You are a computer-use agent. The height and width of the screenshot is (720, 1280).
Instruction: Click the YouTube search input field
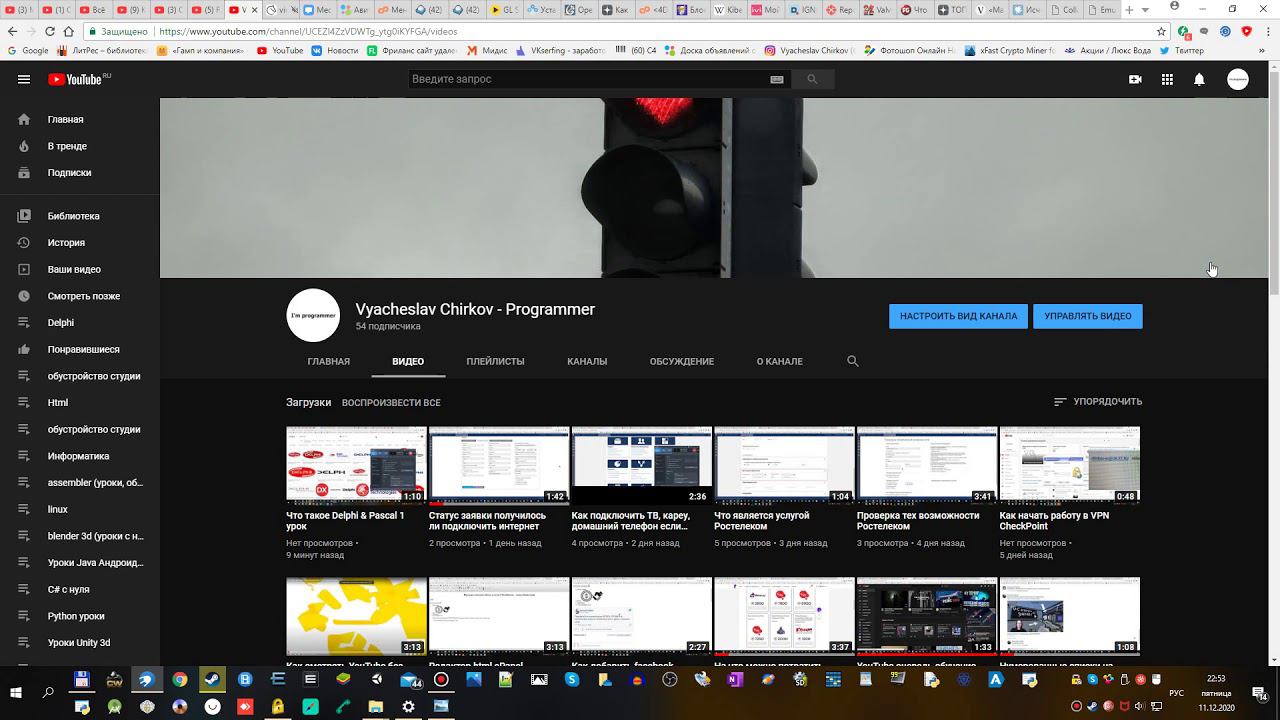pos(586,79)
